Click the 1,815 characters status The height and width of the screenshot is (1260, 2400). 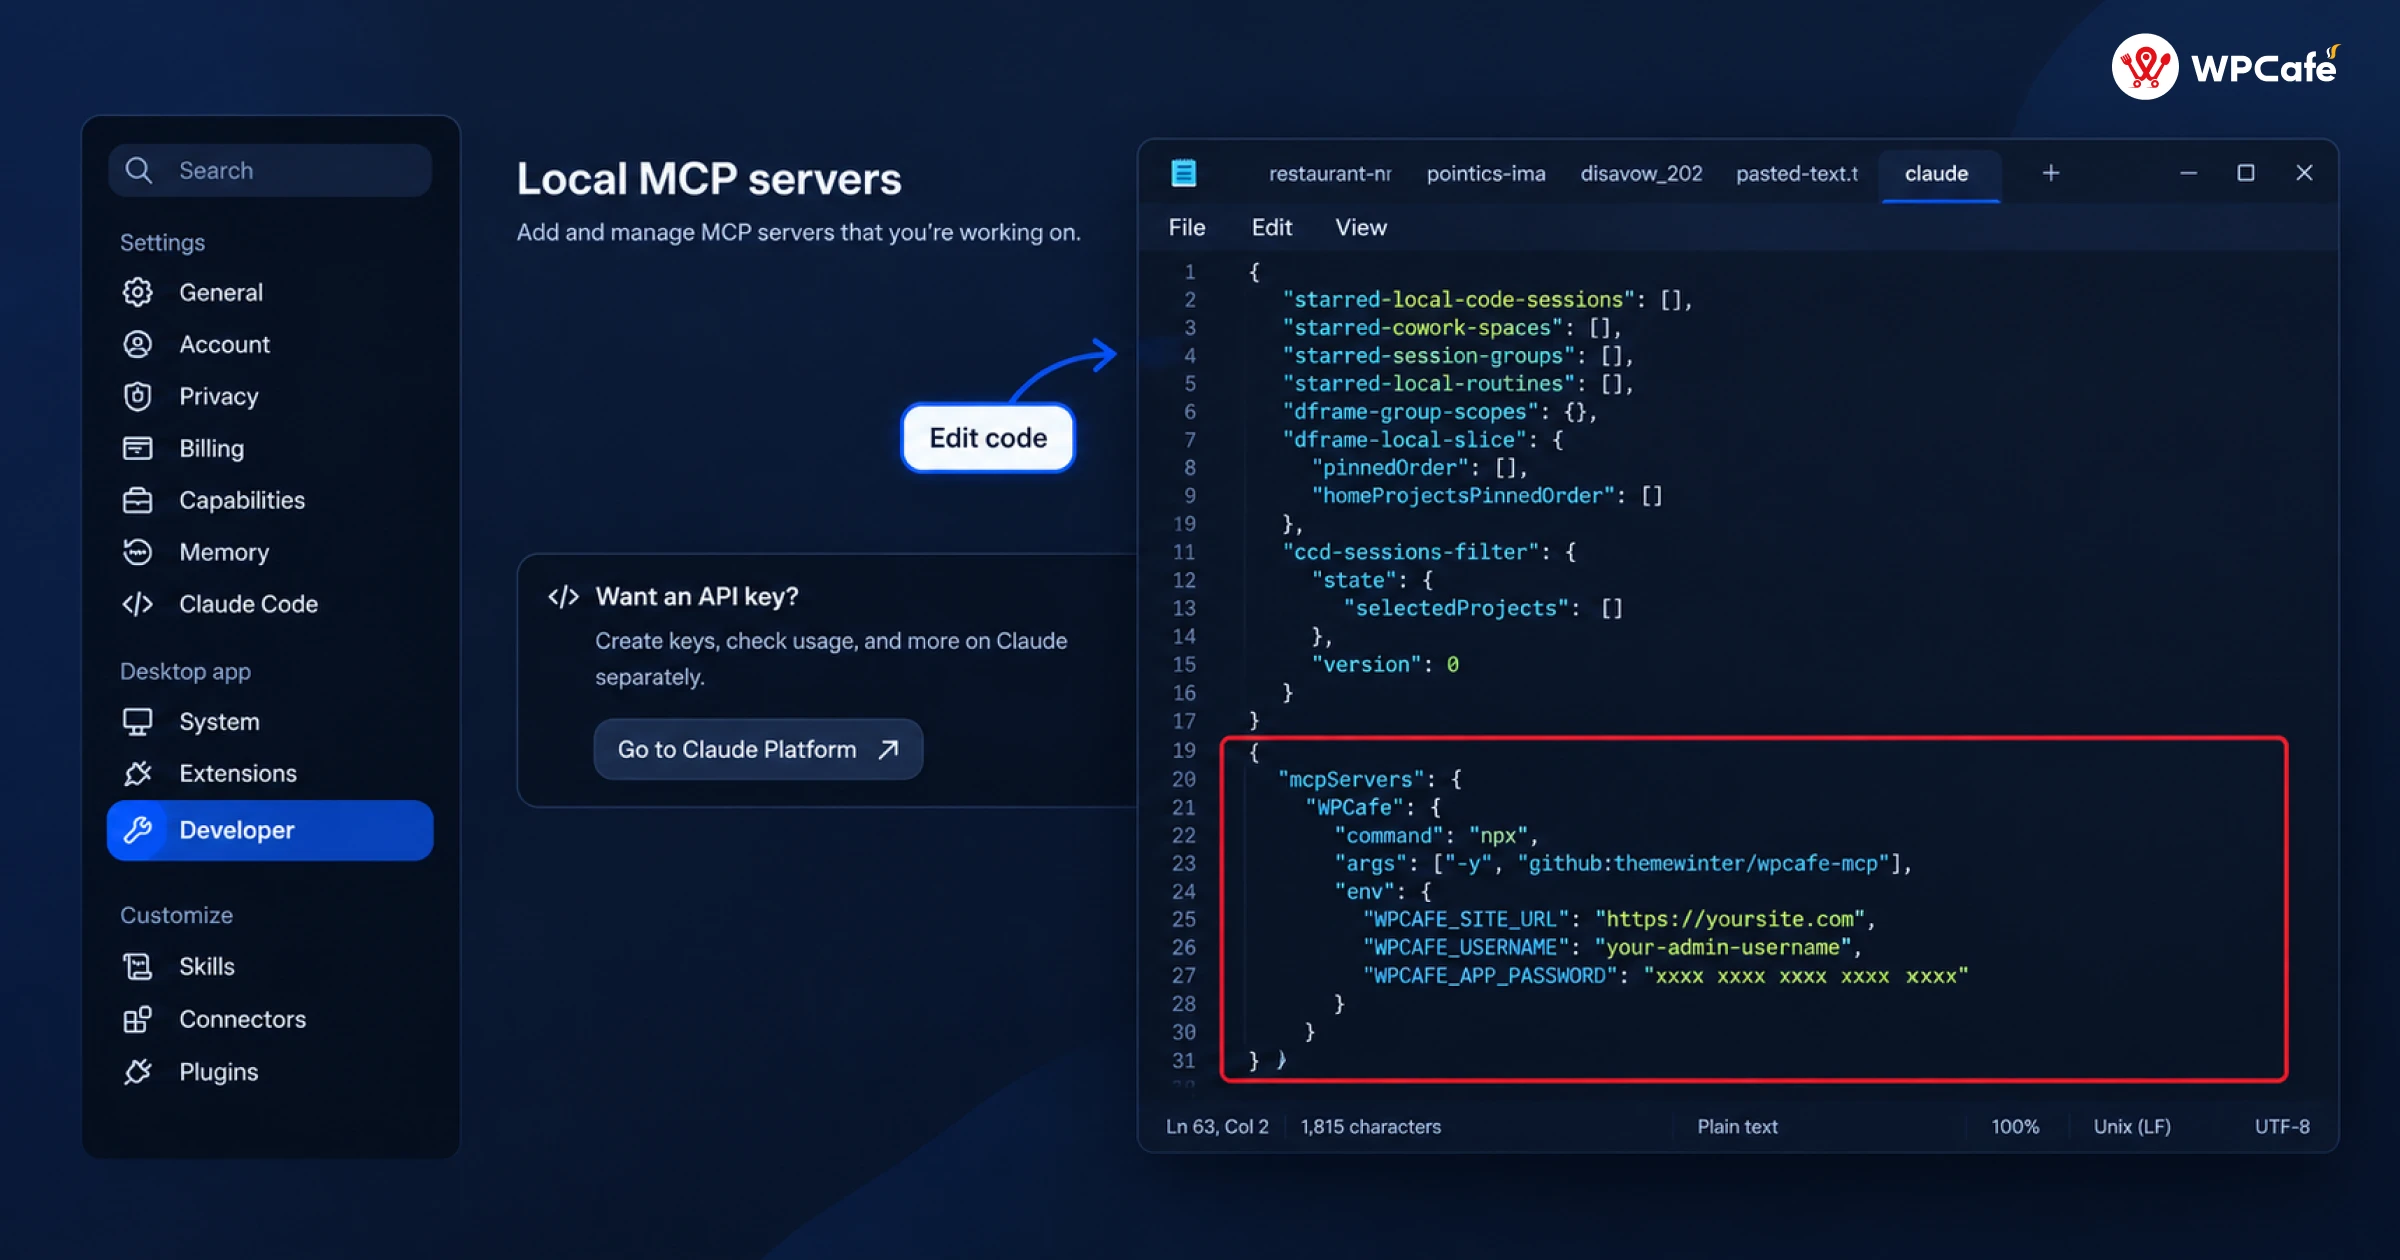1371,1126
